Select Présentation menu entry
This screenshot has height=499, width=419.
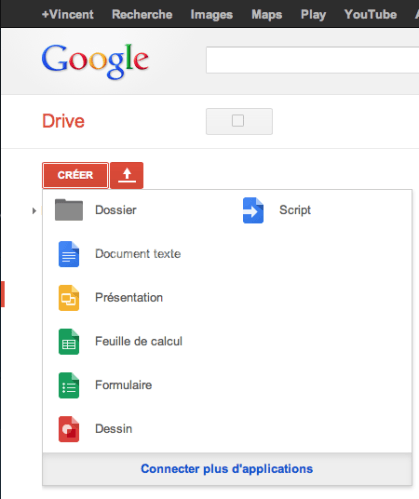tap(129, 297)
